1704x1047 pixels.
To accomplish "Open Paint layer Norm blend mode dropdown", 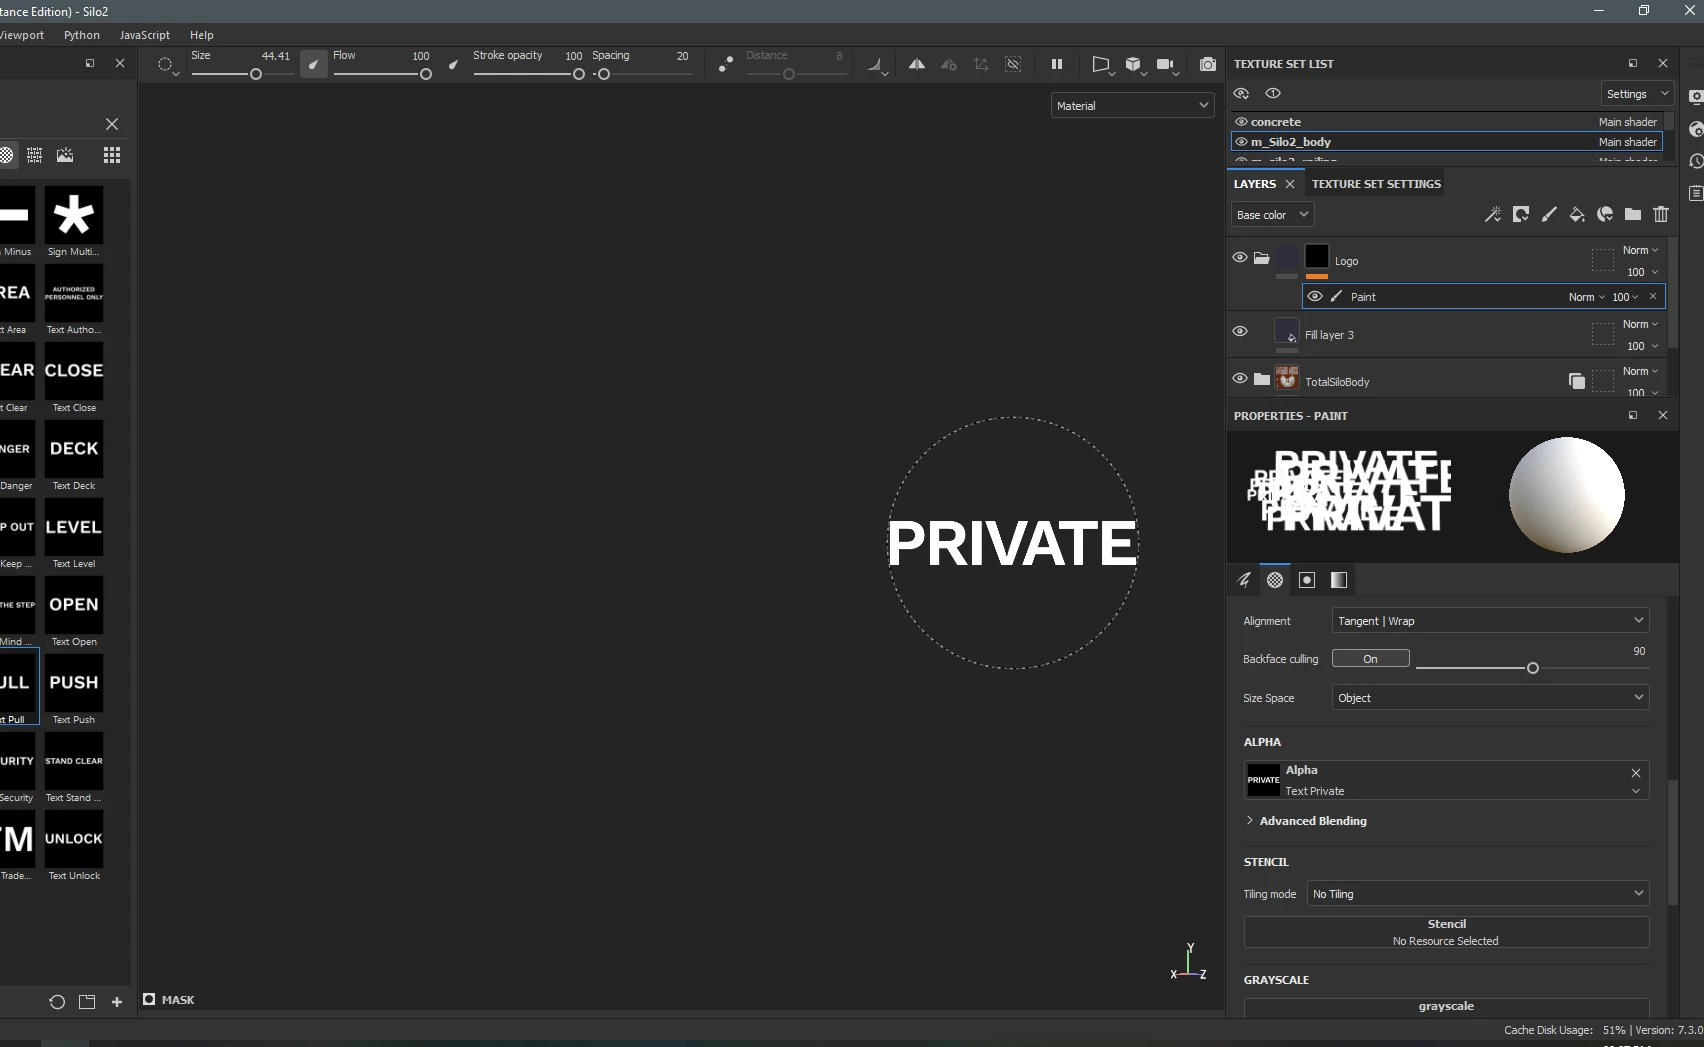I will [x=1586, y=296].
